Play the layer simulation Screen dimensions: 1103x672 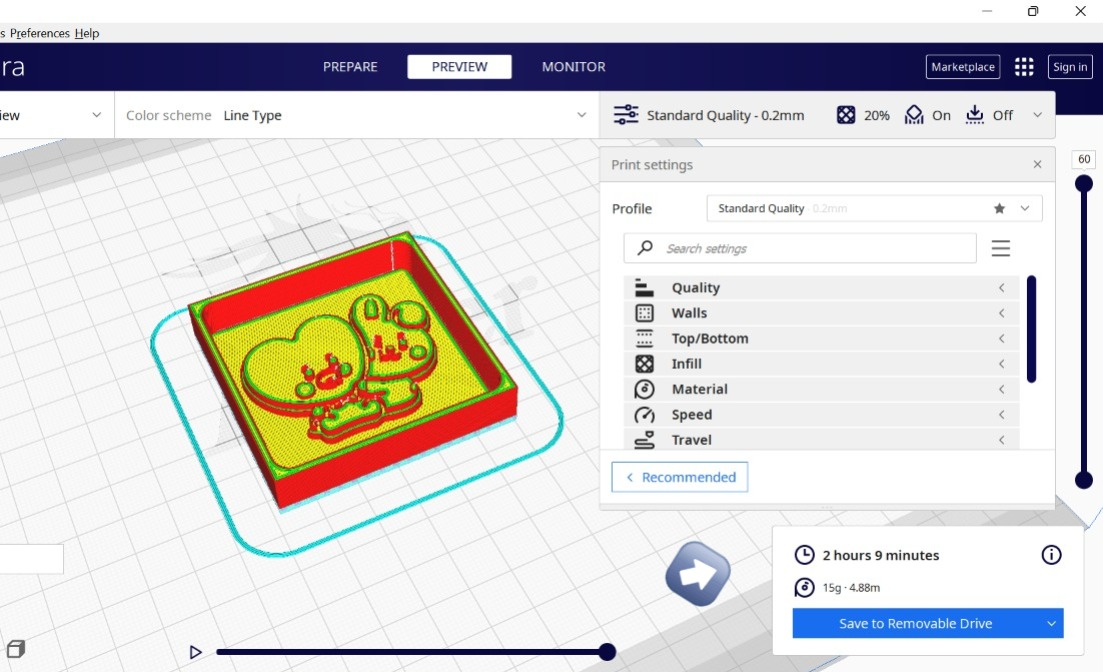click(196, 652)
